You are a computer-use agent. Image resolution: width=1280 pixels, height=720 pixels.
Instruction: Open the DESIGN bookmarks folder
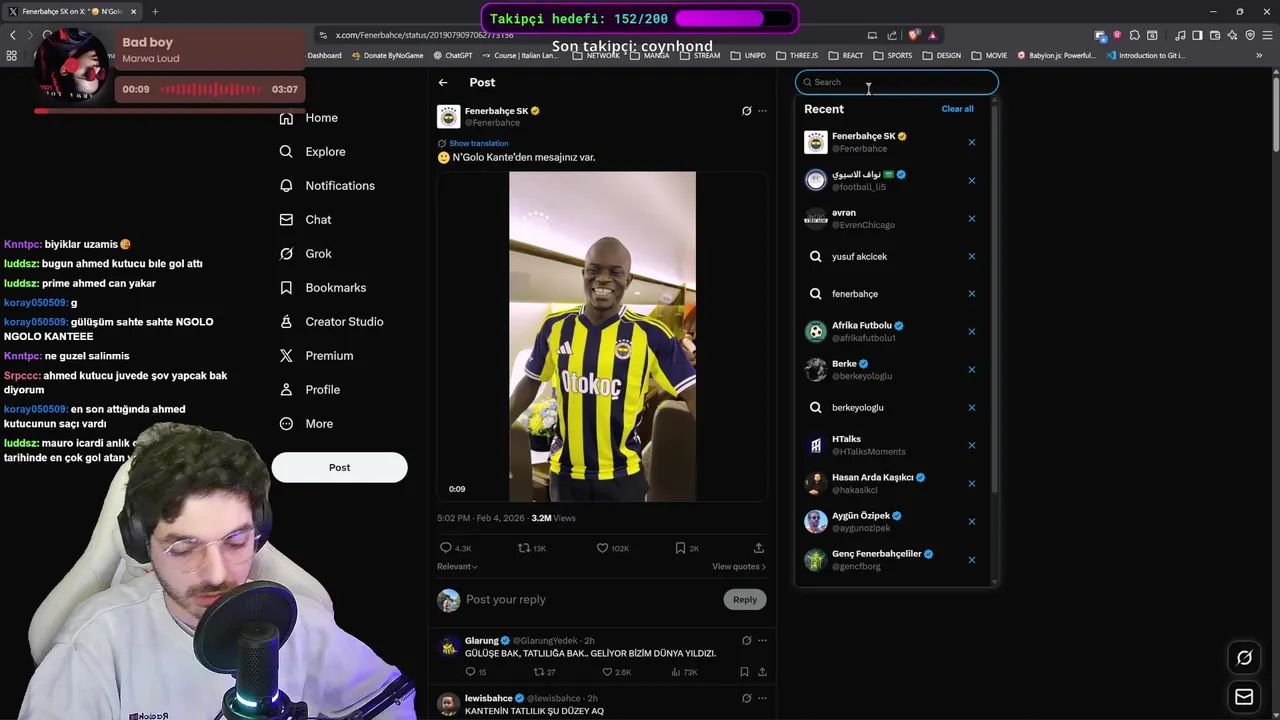(x=941, y=56)
